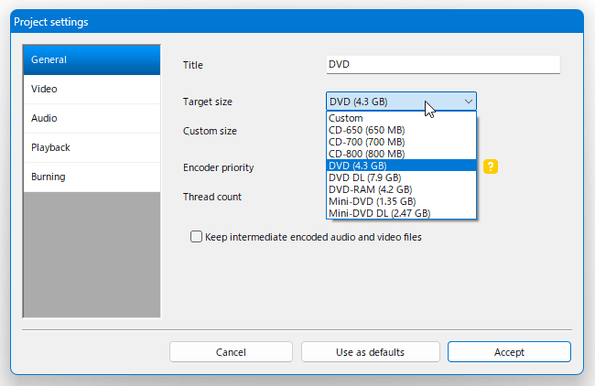Open the General settings category
595x386 pixels.
click(x=91, y=60)
